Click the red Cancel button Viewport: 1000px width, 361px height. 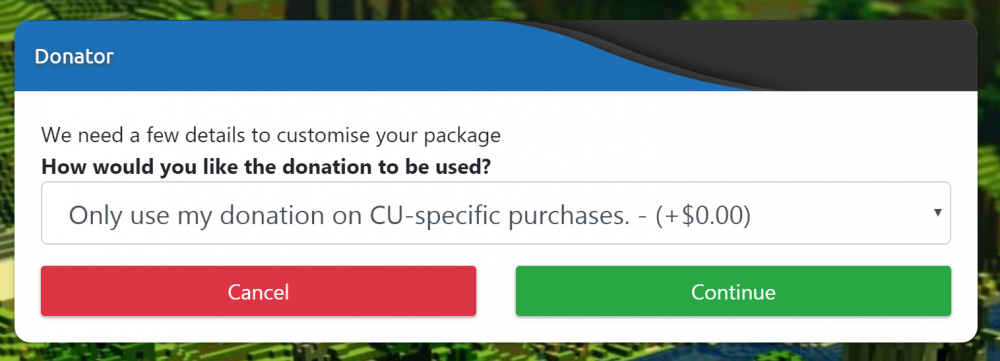point(258,291)
